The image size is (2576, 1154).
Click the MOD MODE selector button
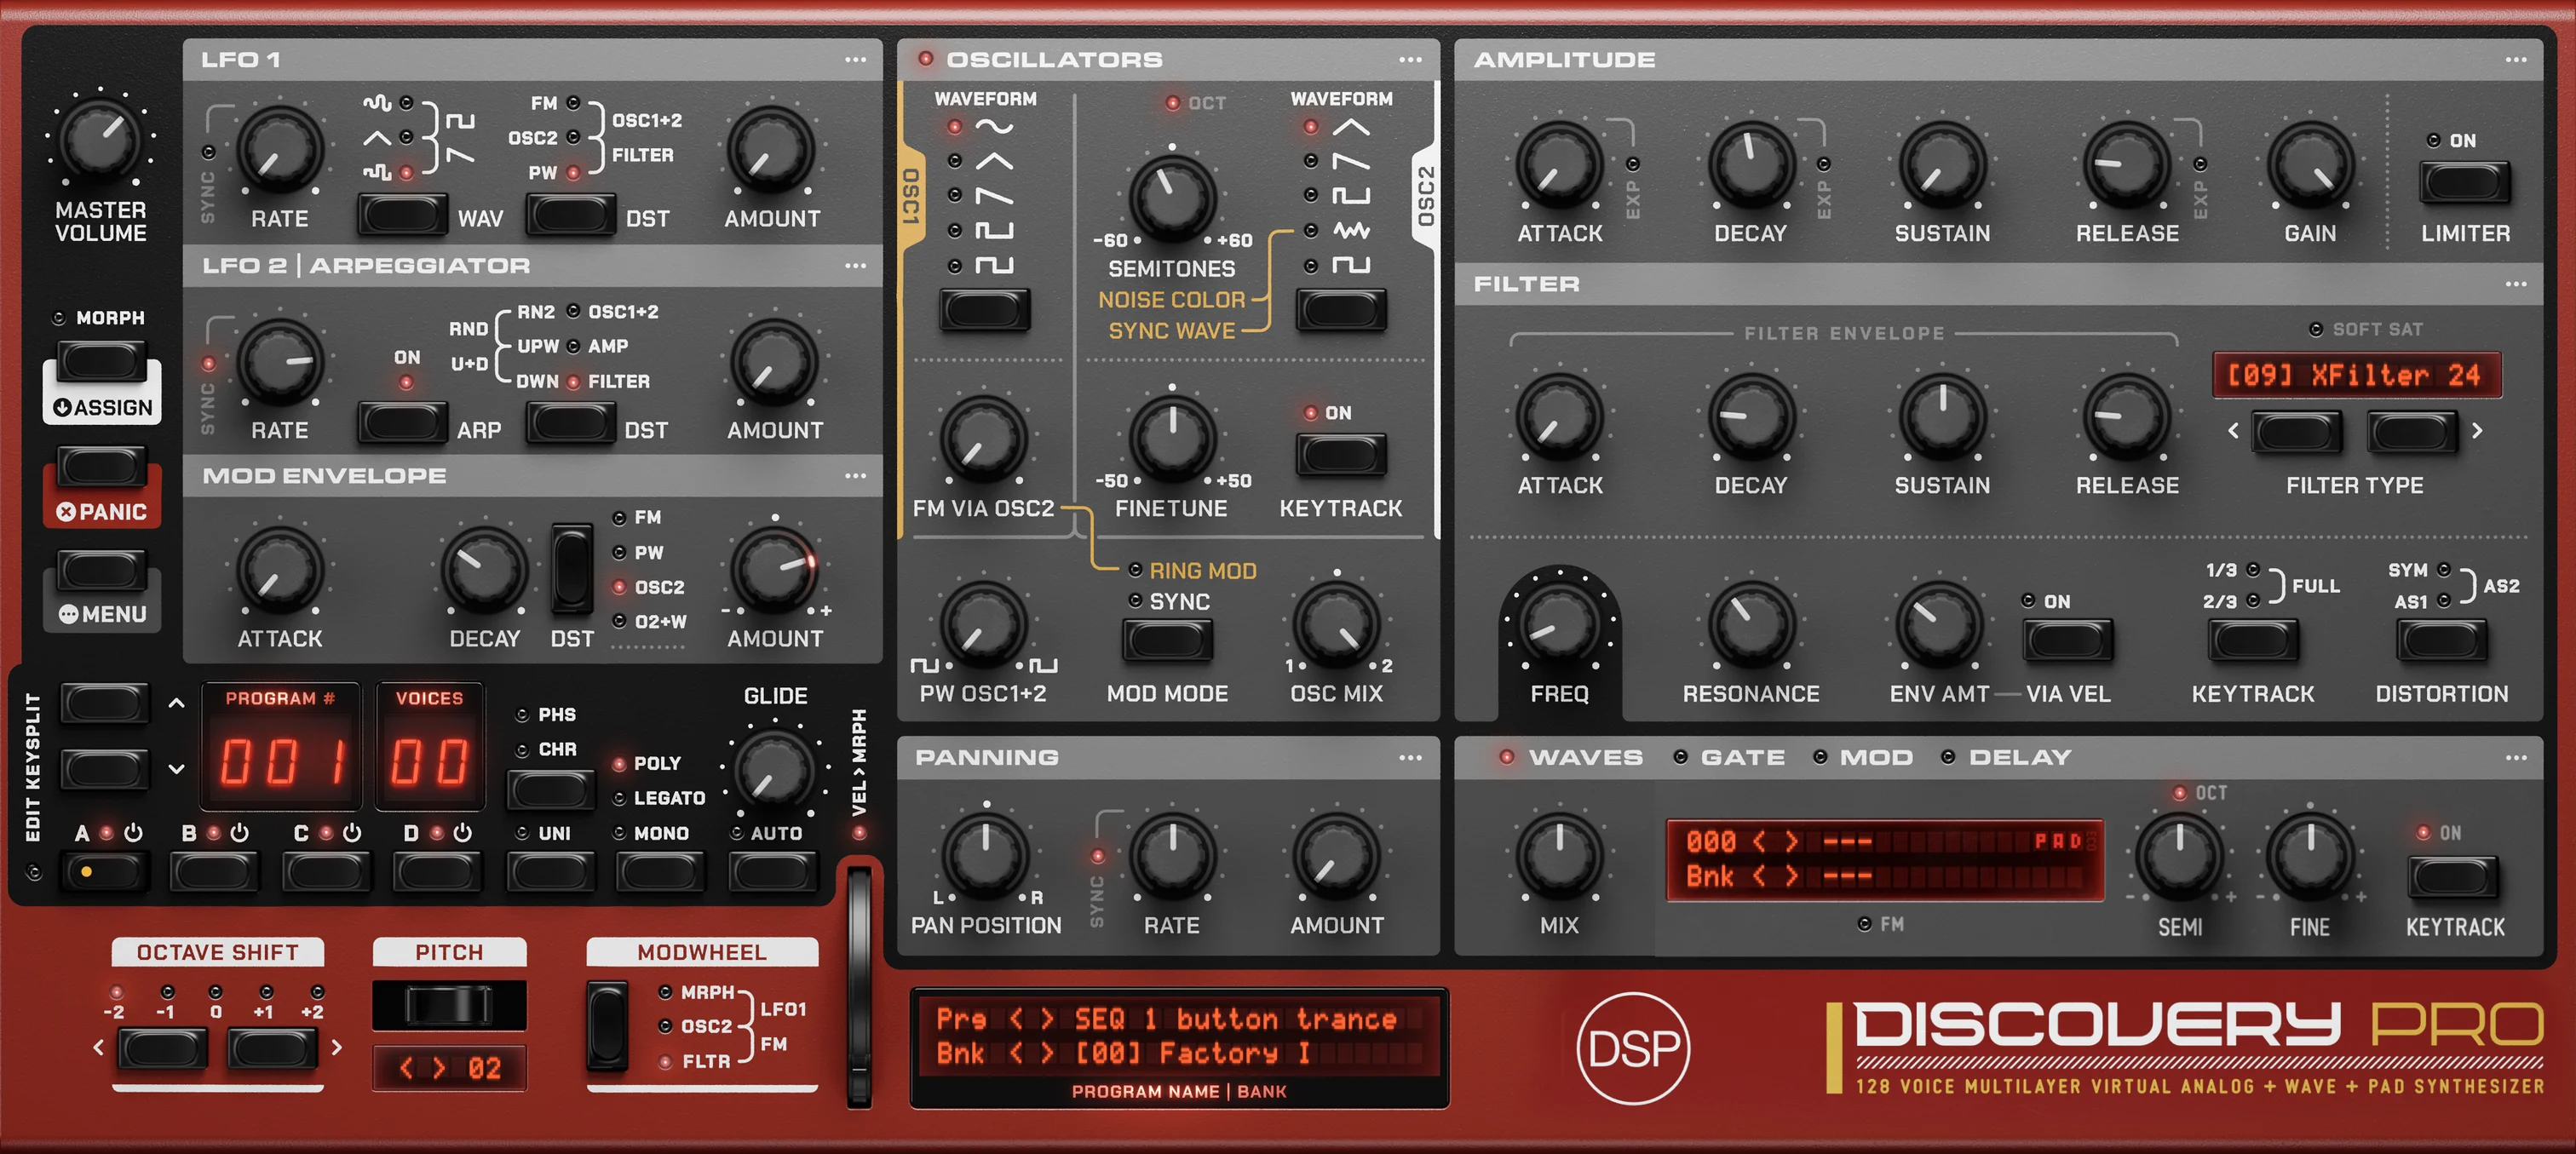[1167, 641]
